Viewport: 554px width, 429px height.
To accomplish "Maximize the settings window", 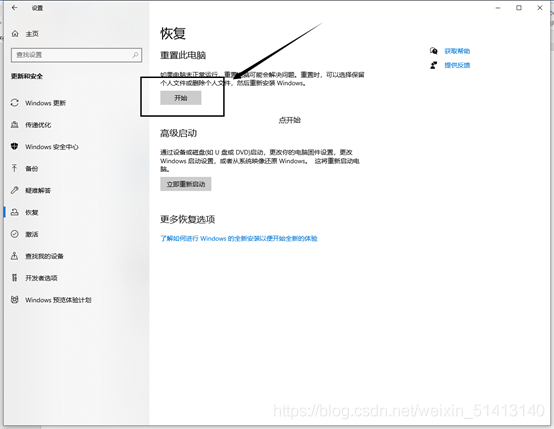I will click(519, 8).
